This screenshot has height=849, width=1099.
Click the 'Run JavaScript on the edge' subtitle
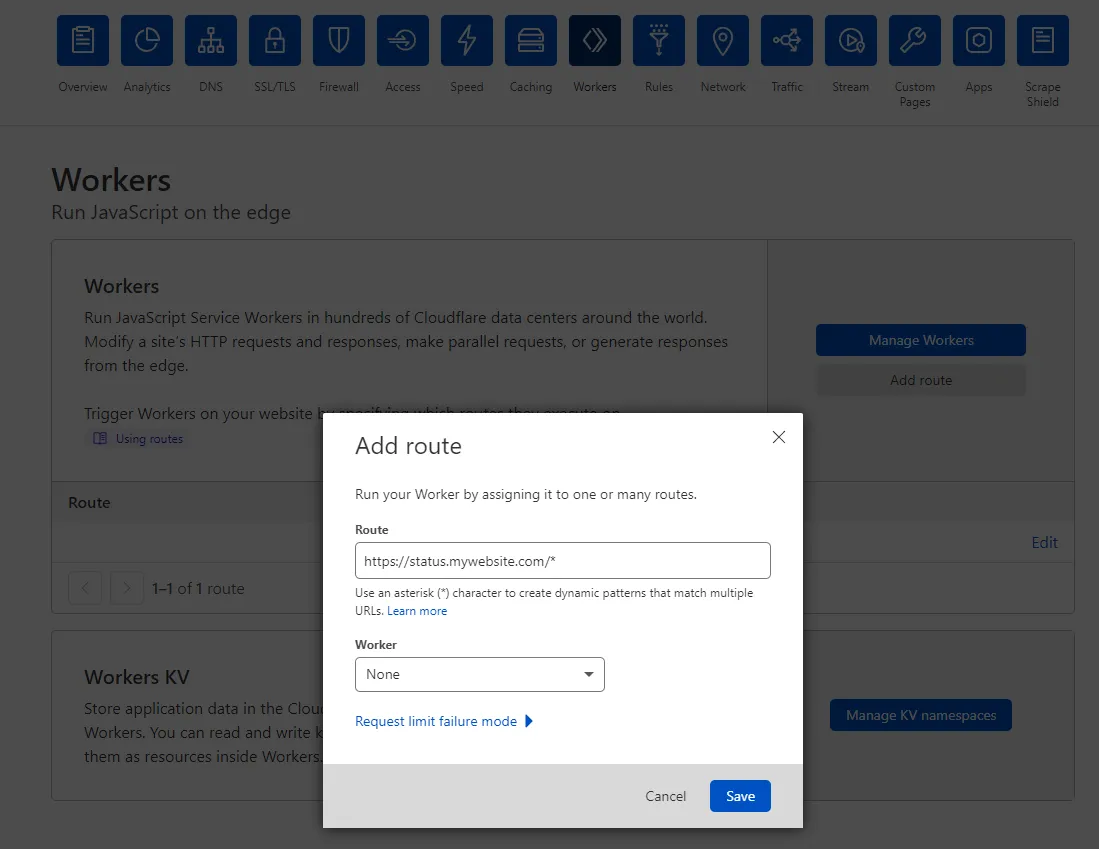pyautogui.click(x=171, y=212)
